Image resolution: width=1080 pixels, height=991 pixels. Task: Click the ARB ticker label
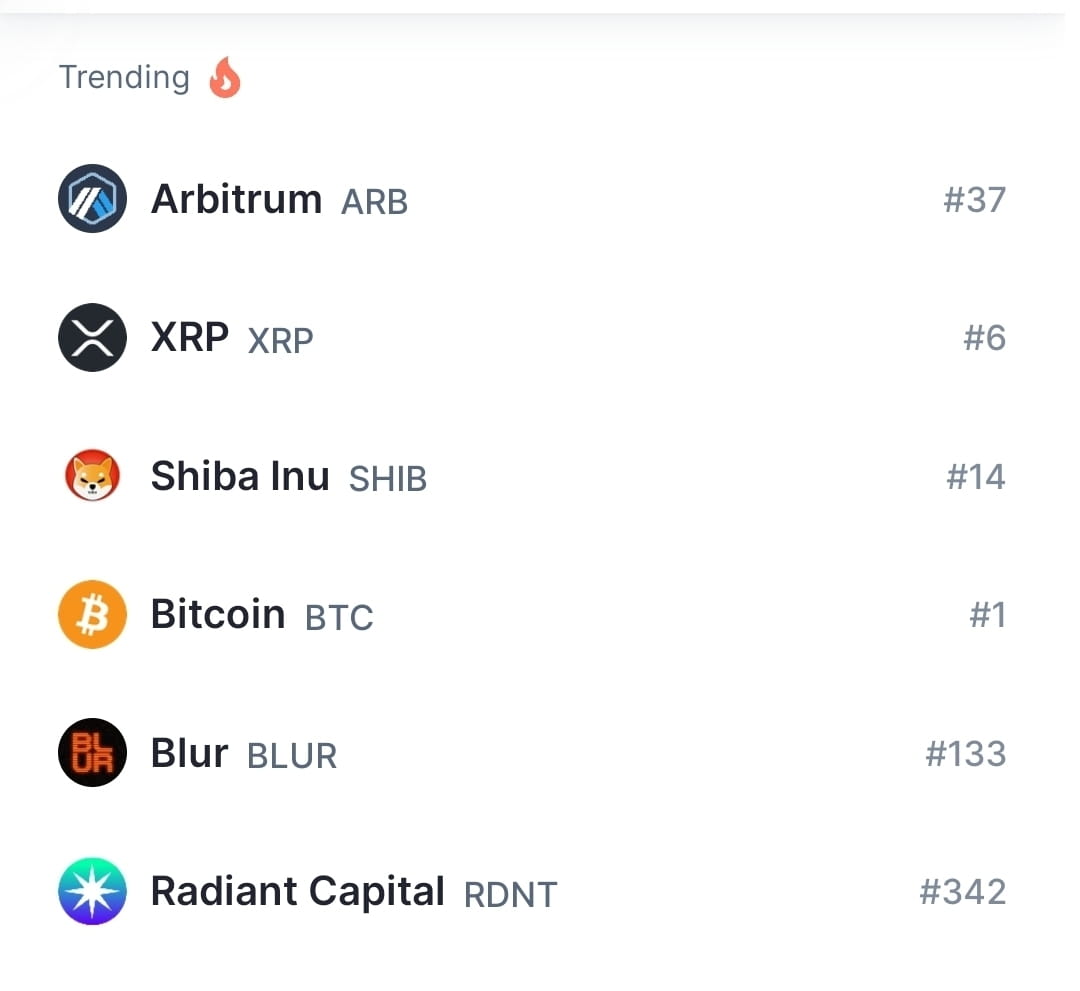pyautogui.click(x=374, y=202)
